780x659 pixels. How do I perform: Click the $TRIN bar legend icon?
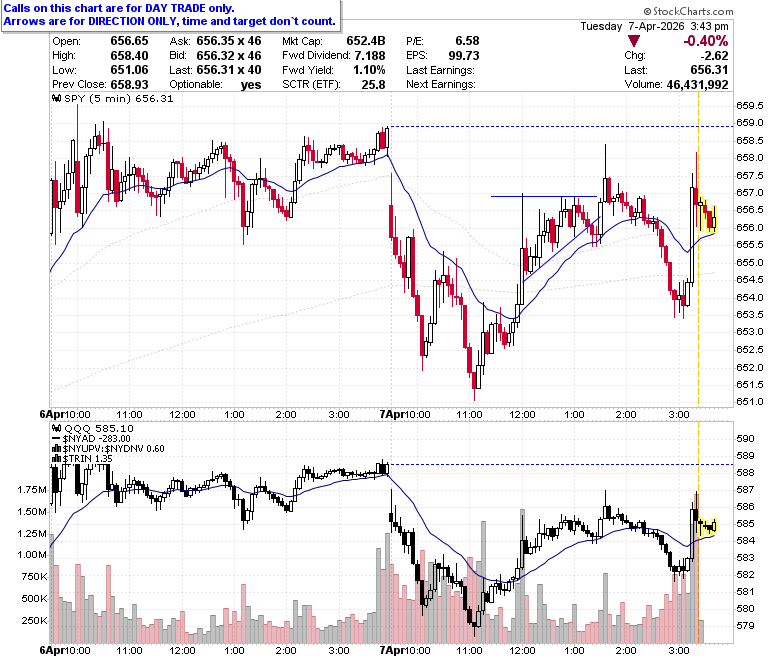tap(57, 459)
